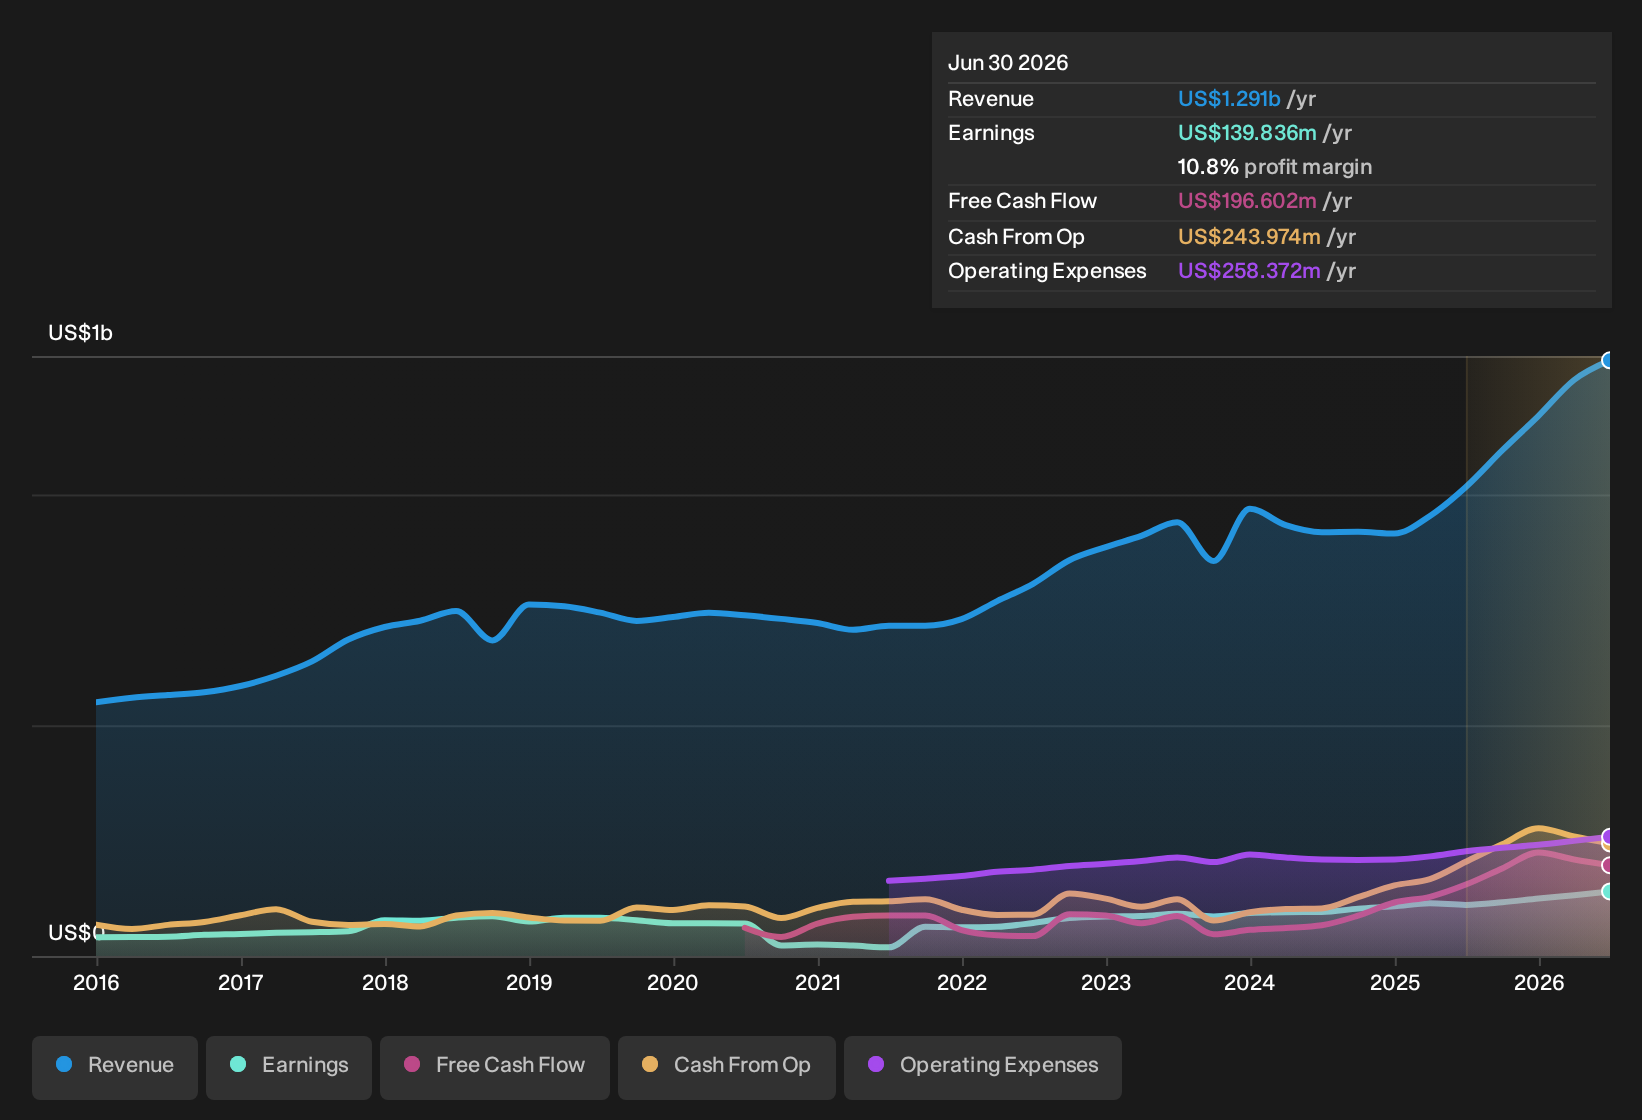Toggle the Cash From Op legend button
1642x1120 pixels.
point(727,1067)
